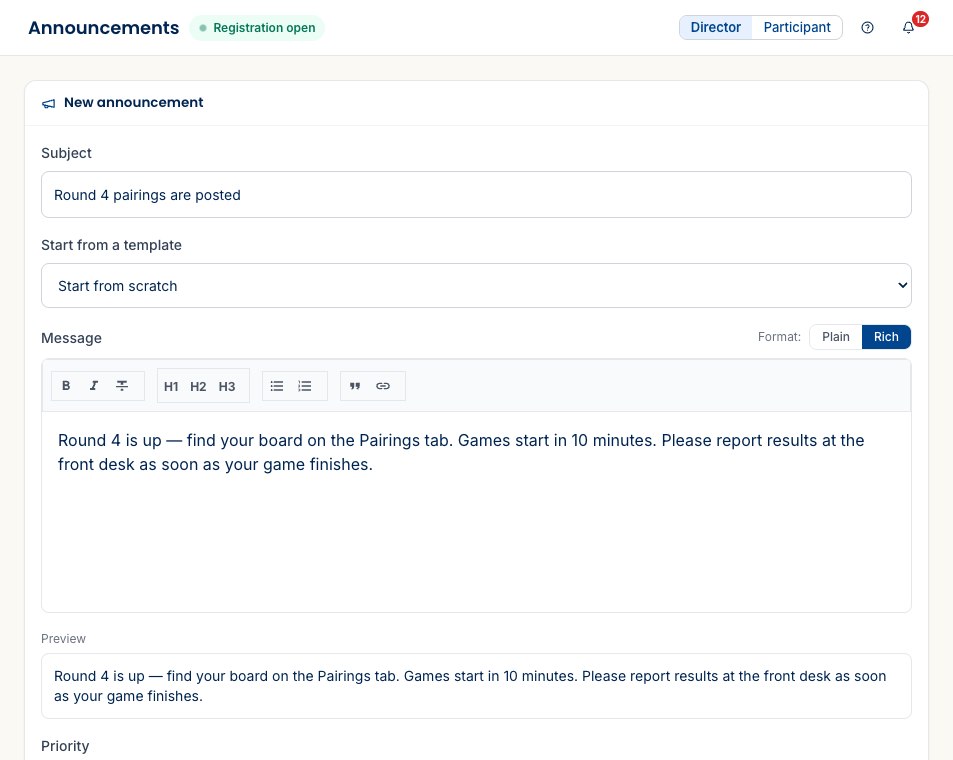Open notifications bell with 12 badge

coord(909,27)
